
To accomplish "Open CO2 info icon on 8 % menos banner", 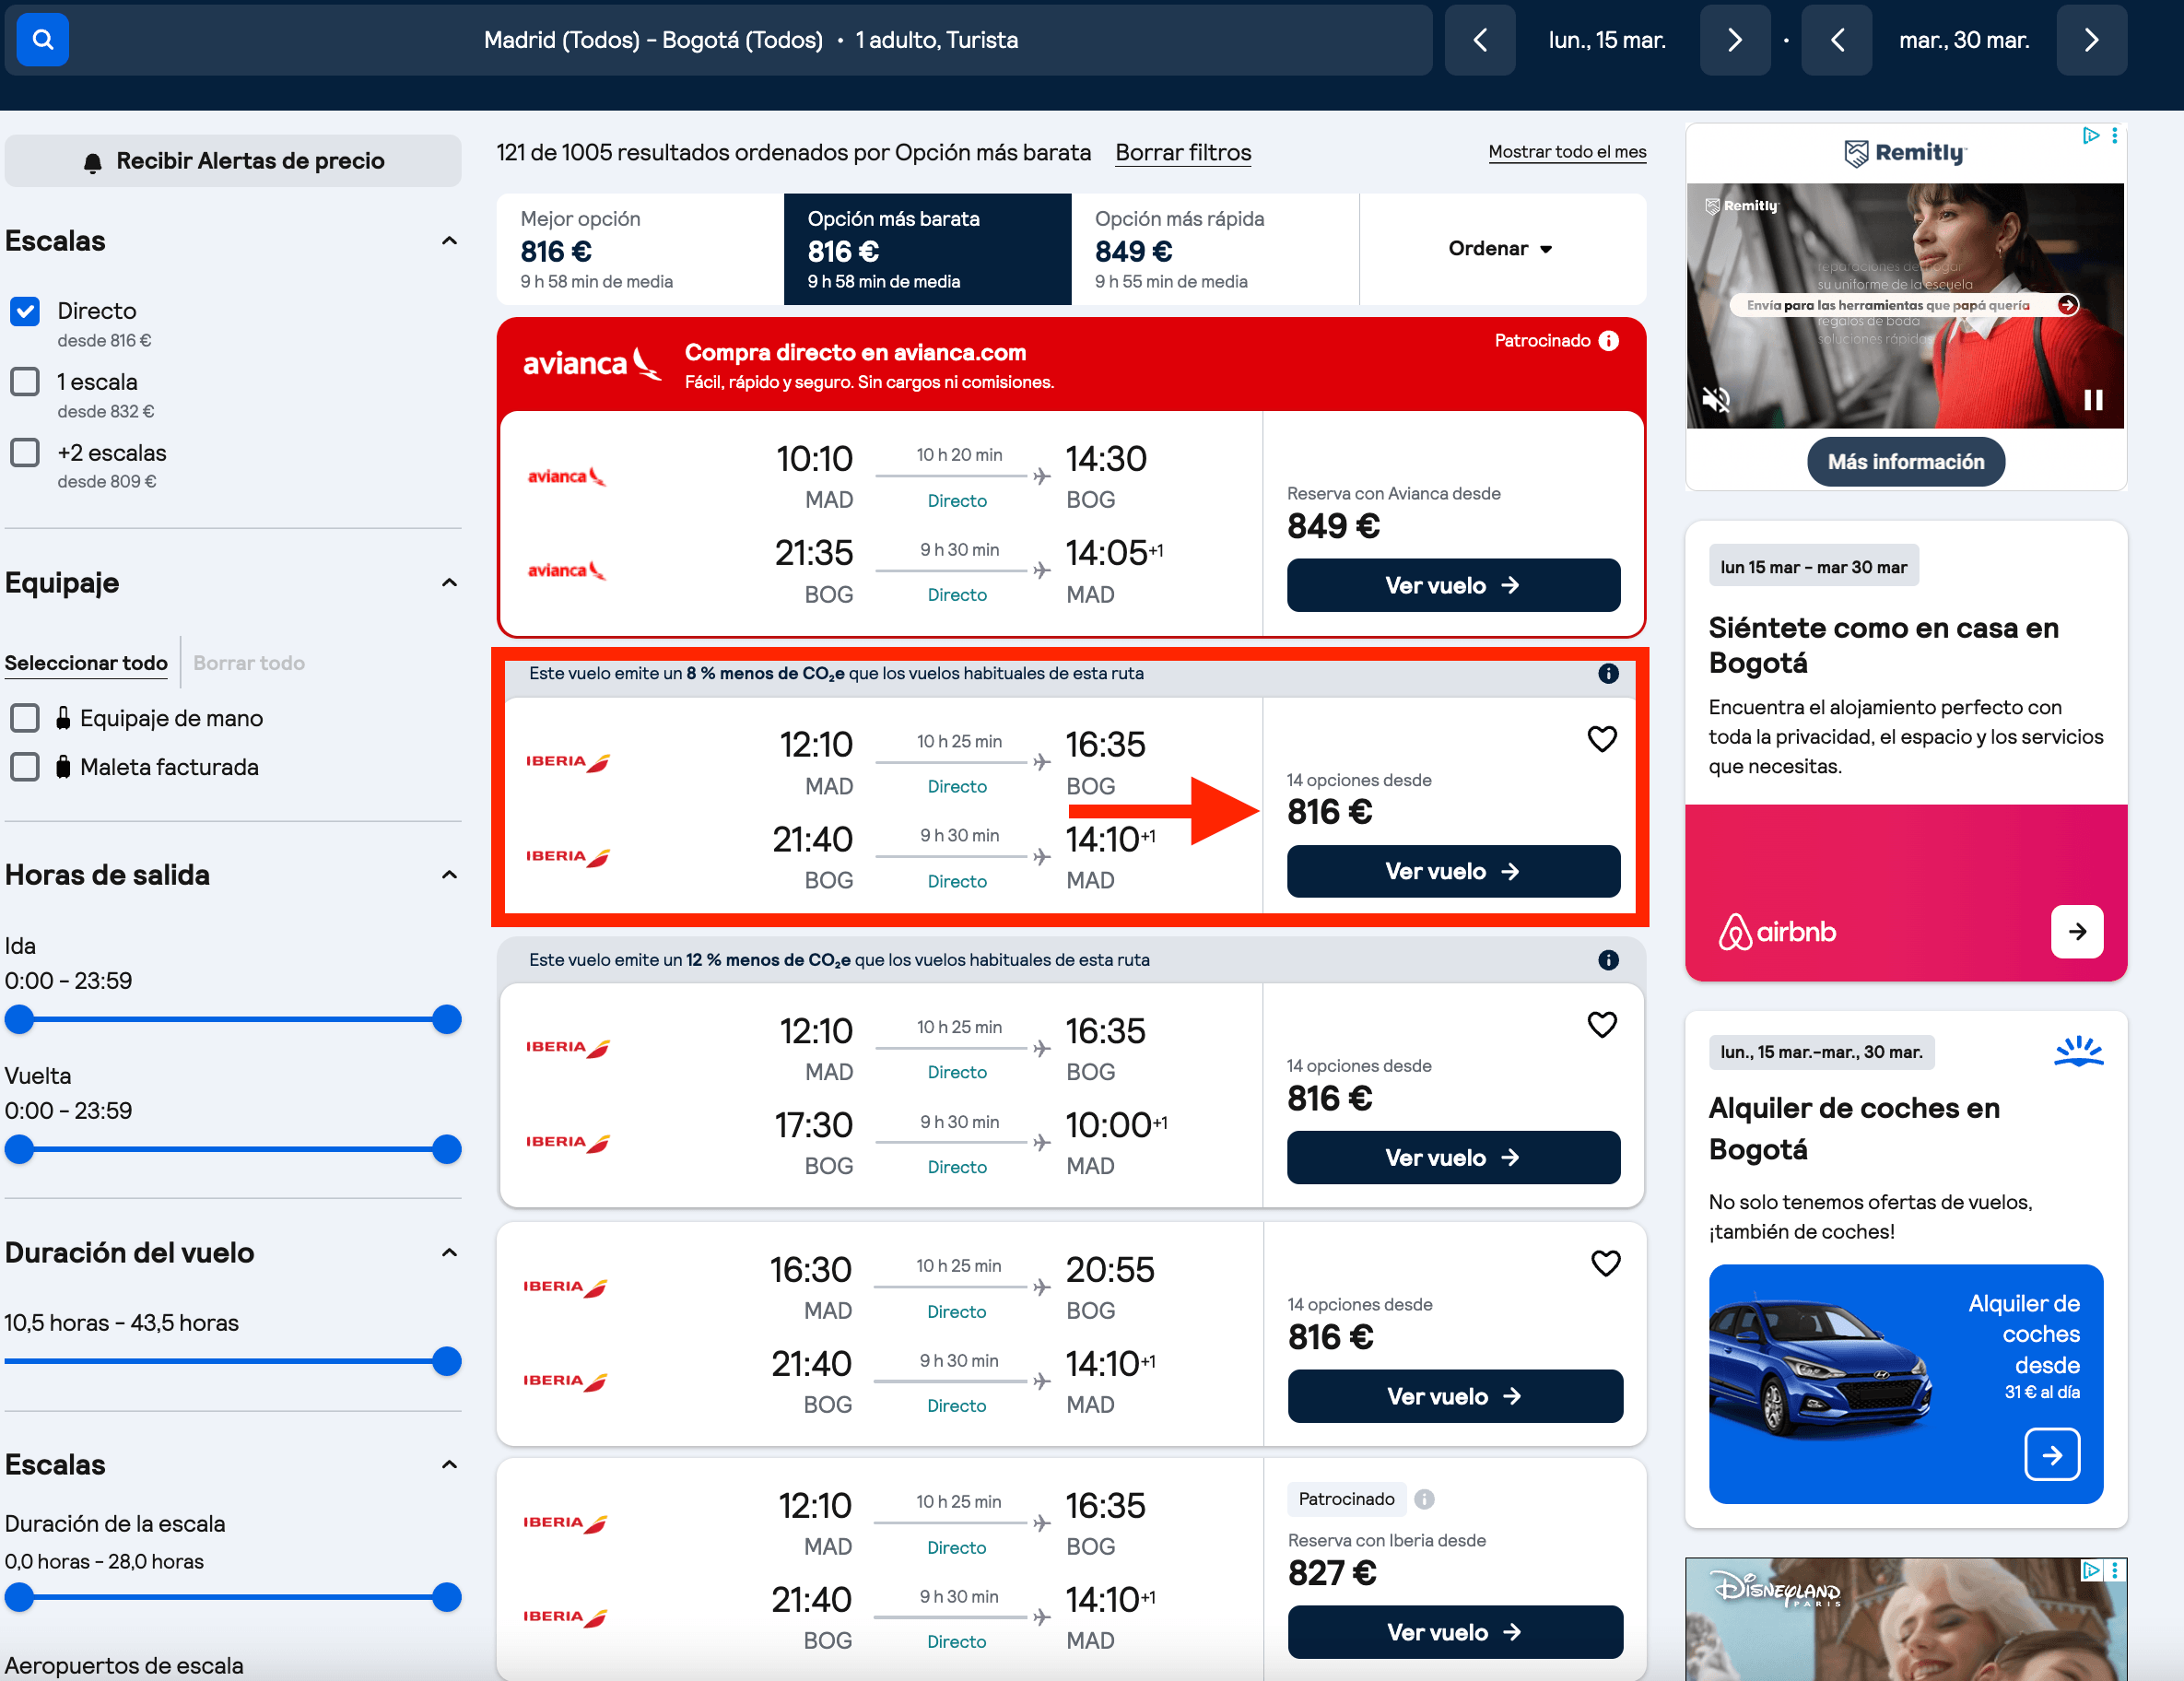I will [x=1608, y=673].
